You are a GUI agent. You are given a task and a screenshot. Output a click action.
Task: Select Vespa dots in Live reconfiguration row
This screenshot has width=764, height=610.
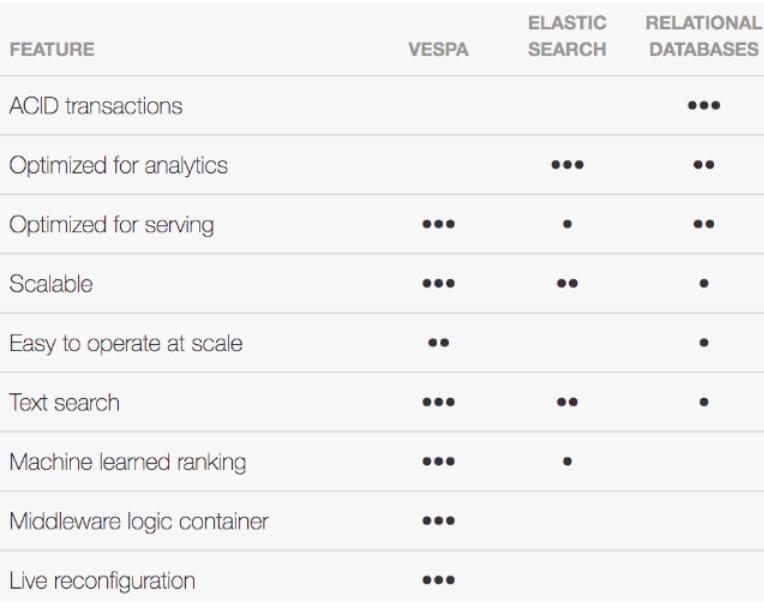pyautogui.click(x=439, y=579)
